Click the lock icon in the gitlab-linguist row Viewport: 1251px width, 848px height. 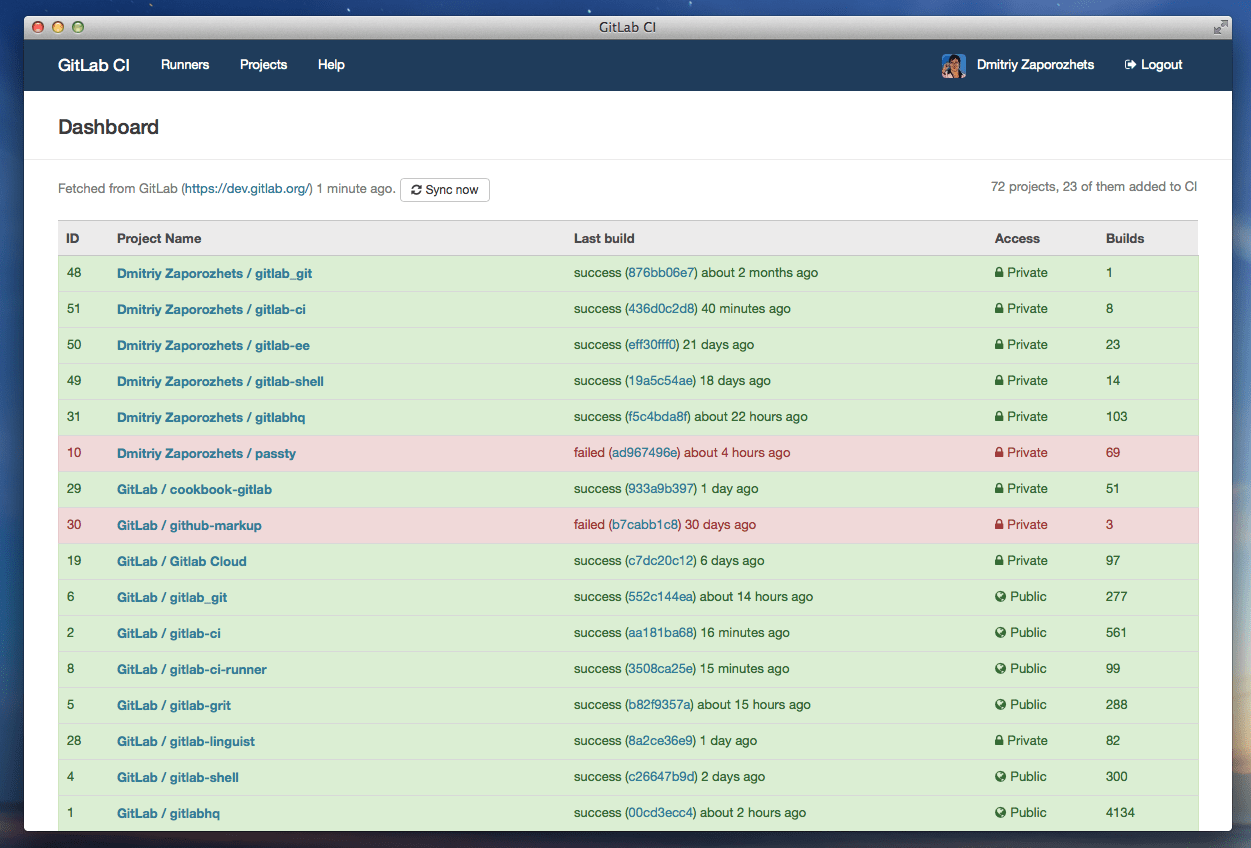[999, 741]
